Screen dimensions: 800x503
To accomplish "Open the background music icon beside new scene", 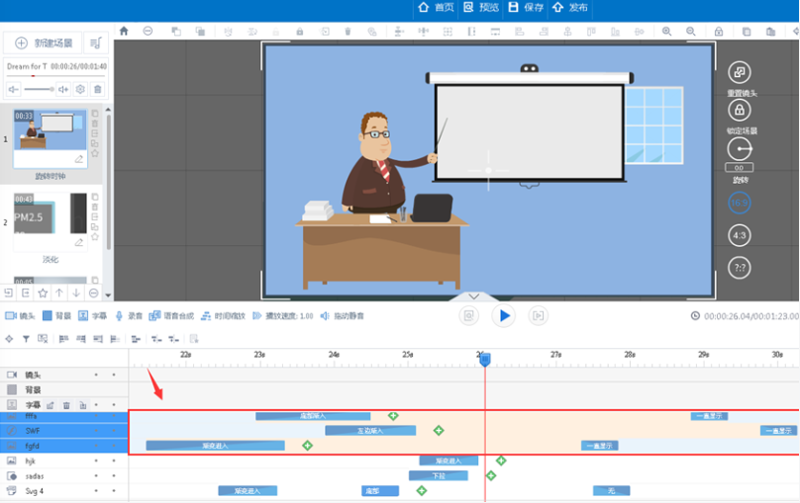I will 96,43.
